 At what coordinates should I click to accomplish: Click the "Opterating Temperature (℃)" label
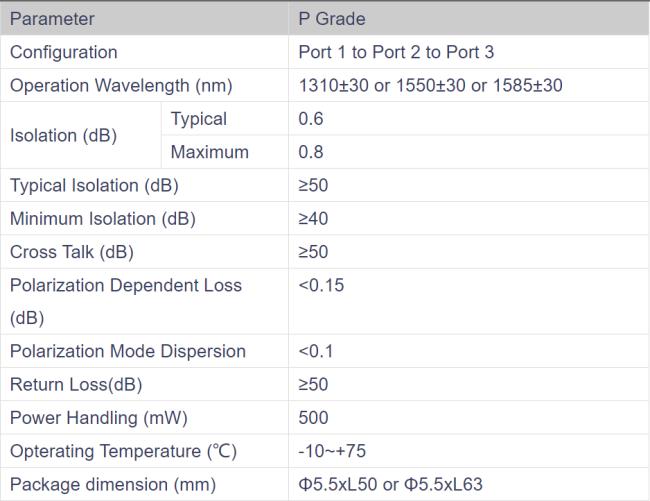[x=123, y=451]
